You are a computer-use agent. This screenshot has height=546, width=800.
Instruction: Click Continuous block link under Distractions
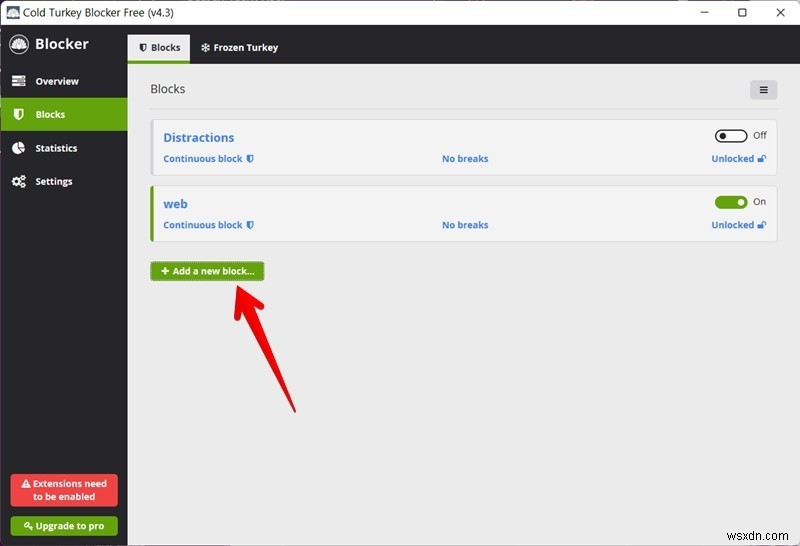pyautogui.click(x=203, y=159)
